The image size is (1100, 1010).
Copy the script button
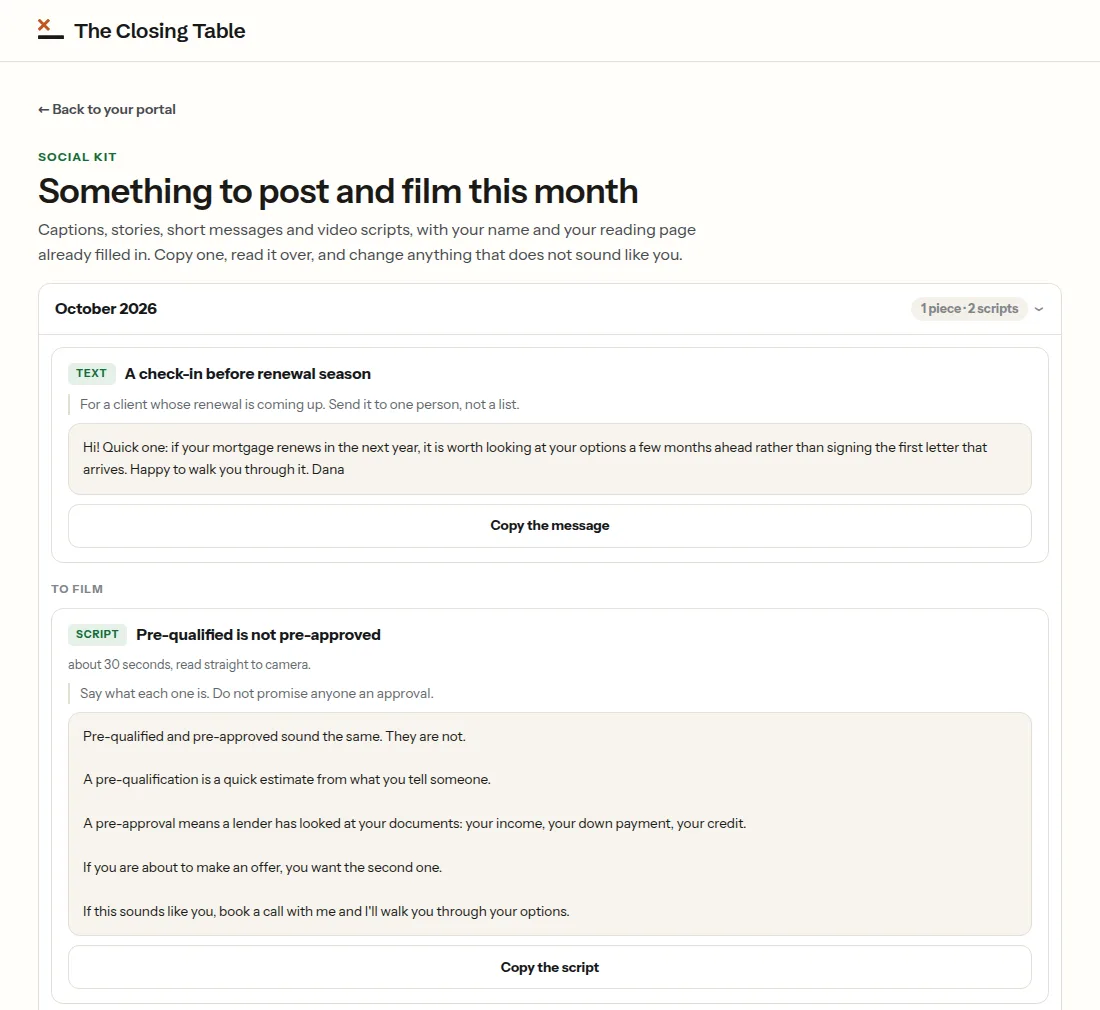tap(550, 967)
